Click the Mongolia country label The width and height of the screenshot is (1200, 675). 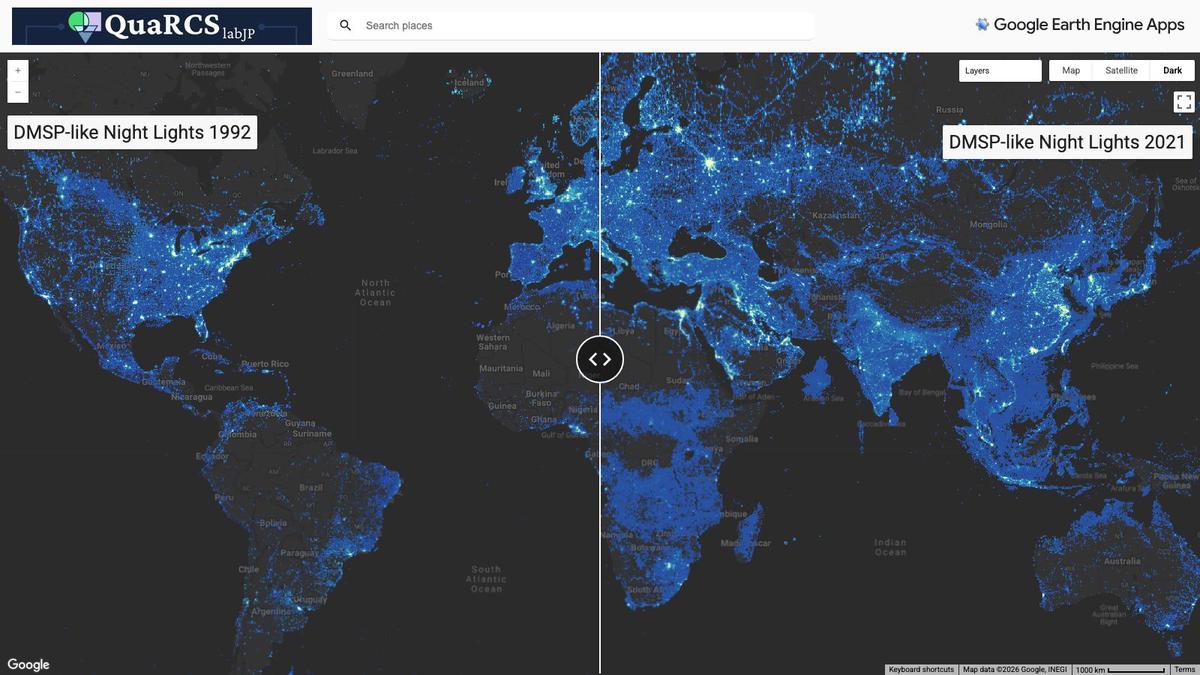tap(989, 225)
